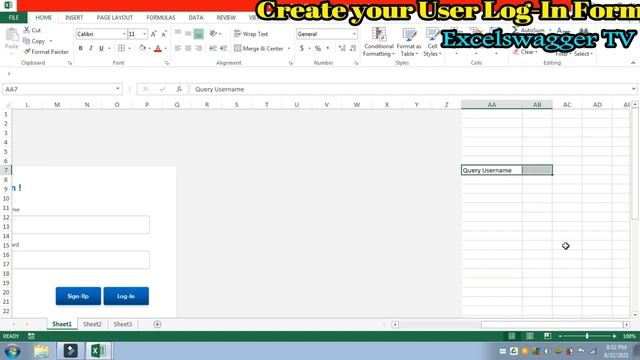
Task: Toggle Wrap Text
Action: (x=251, y=34)
